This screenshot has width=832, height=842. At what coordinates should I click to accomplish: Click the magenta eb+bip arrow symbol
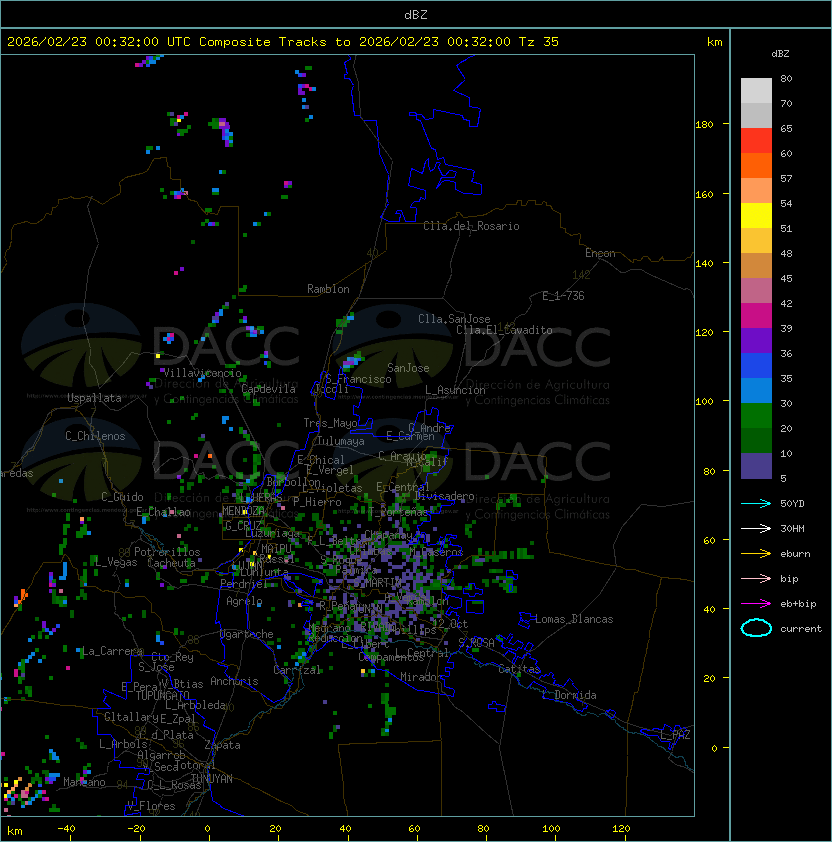756,603
